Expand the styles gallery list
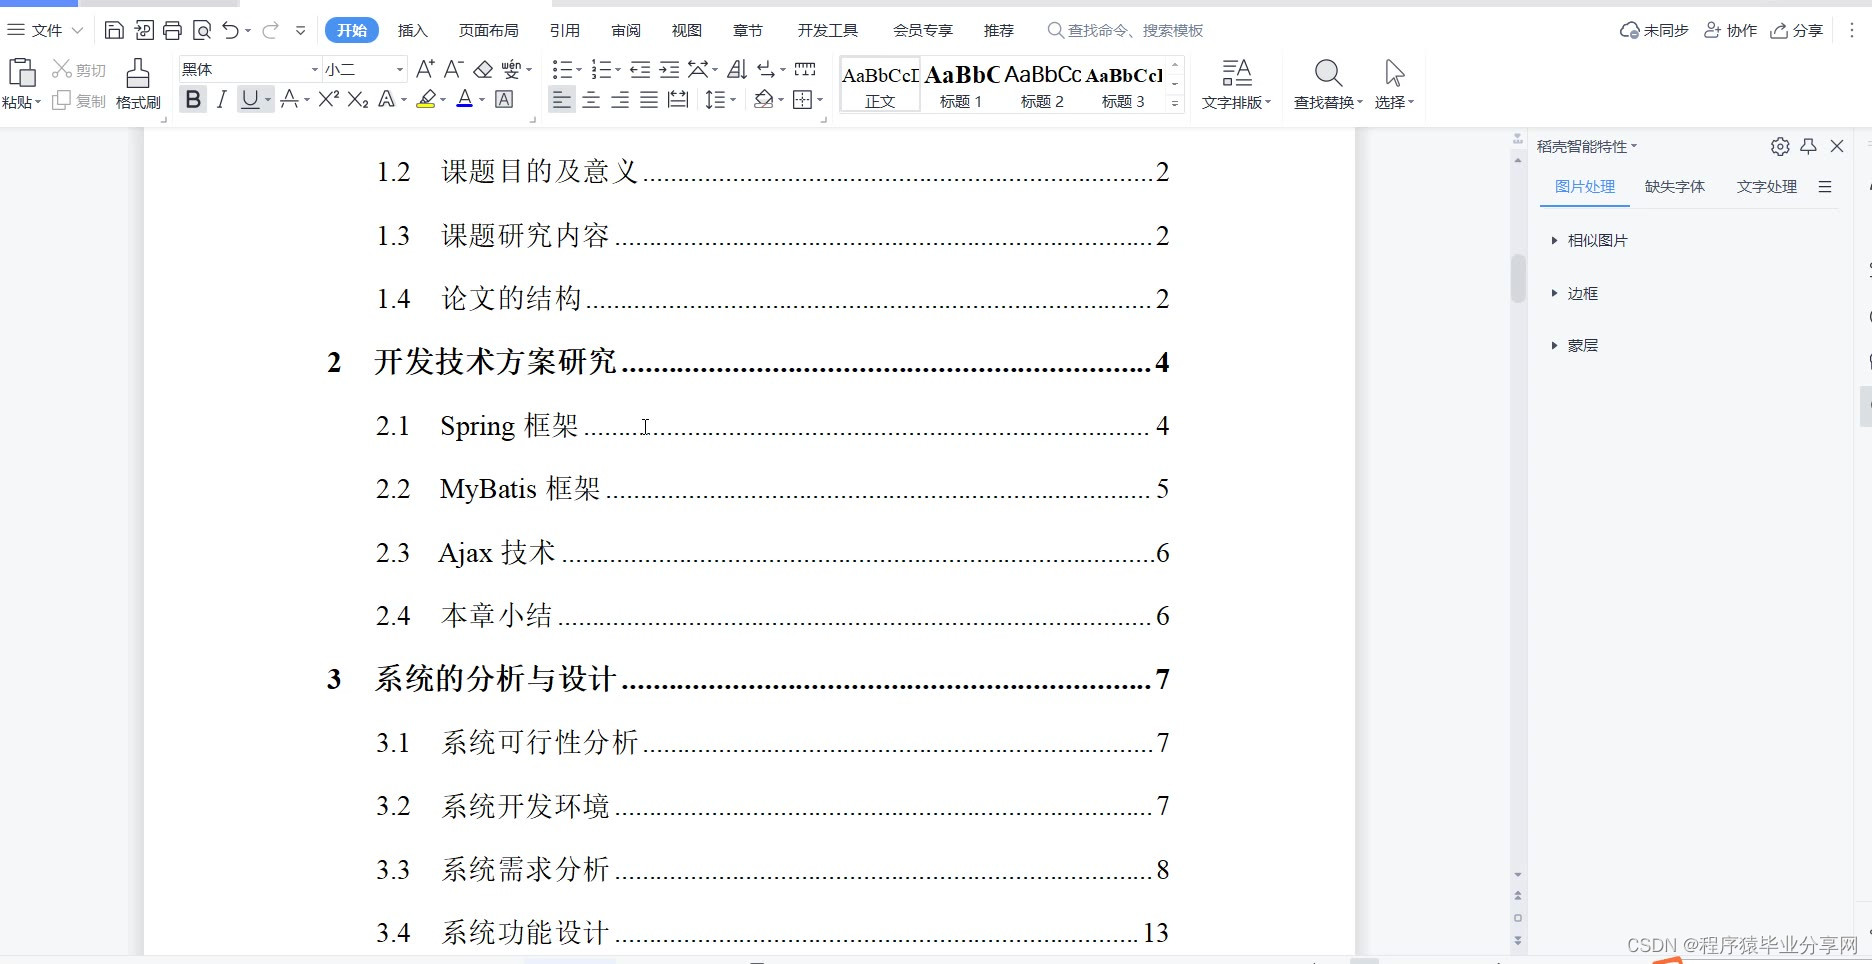This screenshot has width=1872, height=964. (1175, 103)
